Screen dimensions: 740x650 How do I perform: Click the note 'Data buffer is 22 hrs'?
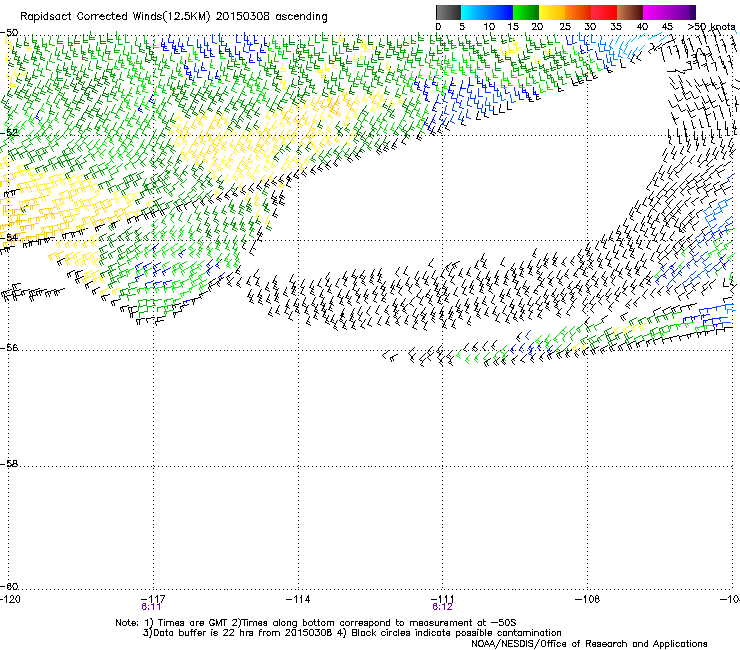202,633
